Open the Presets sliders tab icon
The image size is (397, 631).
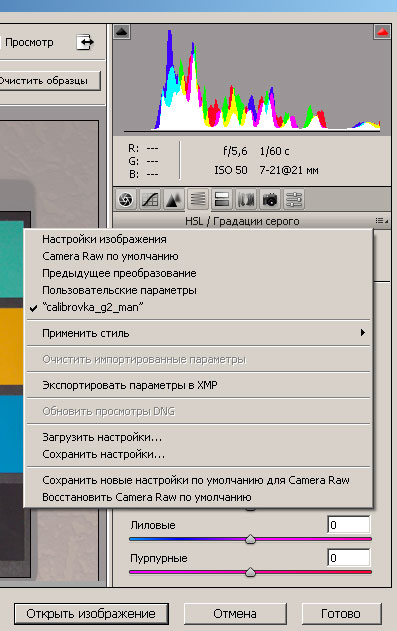coord(294,199)
